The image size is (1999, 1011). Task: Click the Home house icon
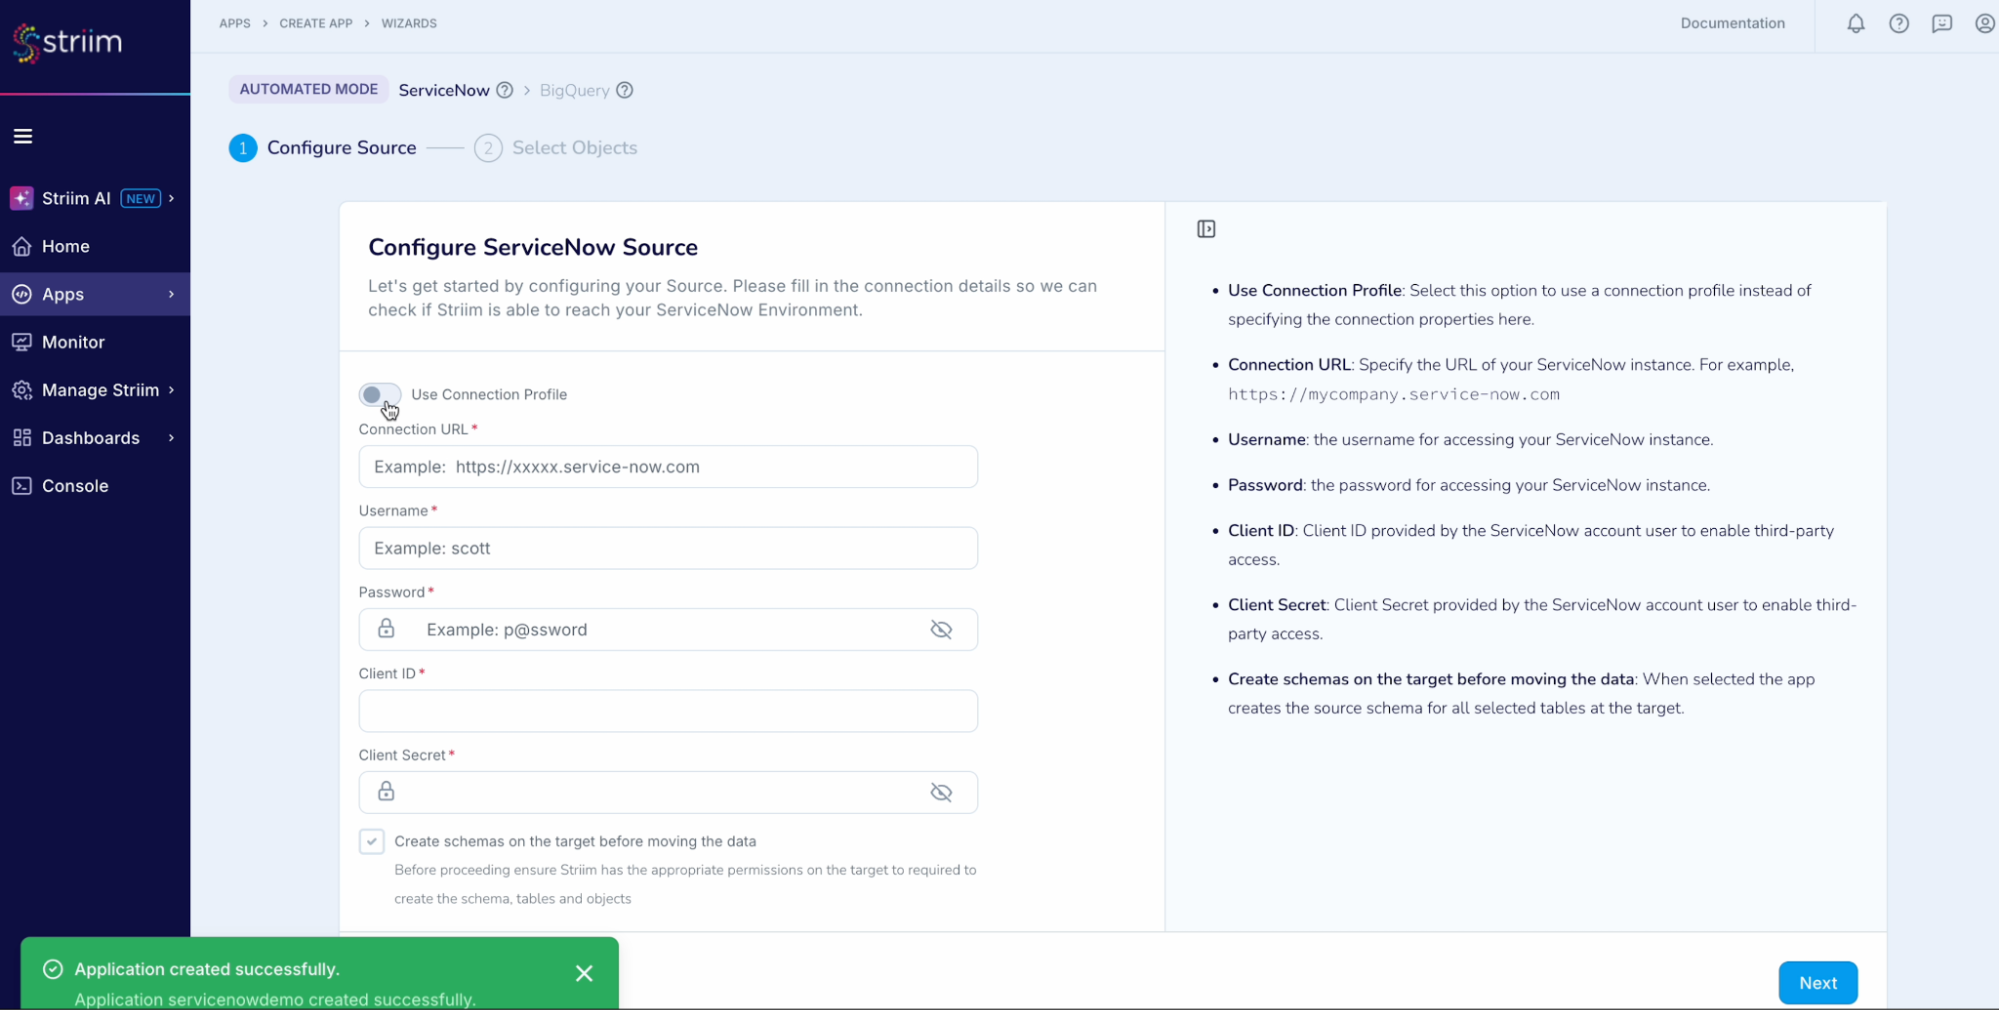22,246
